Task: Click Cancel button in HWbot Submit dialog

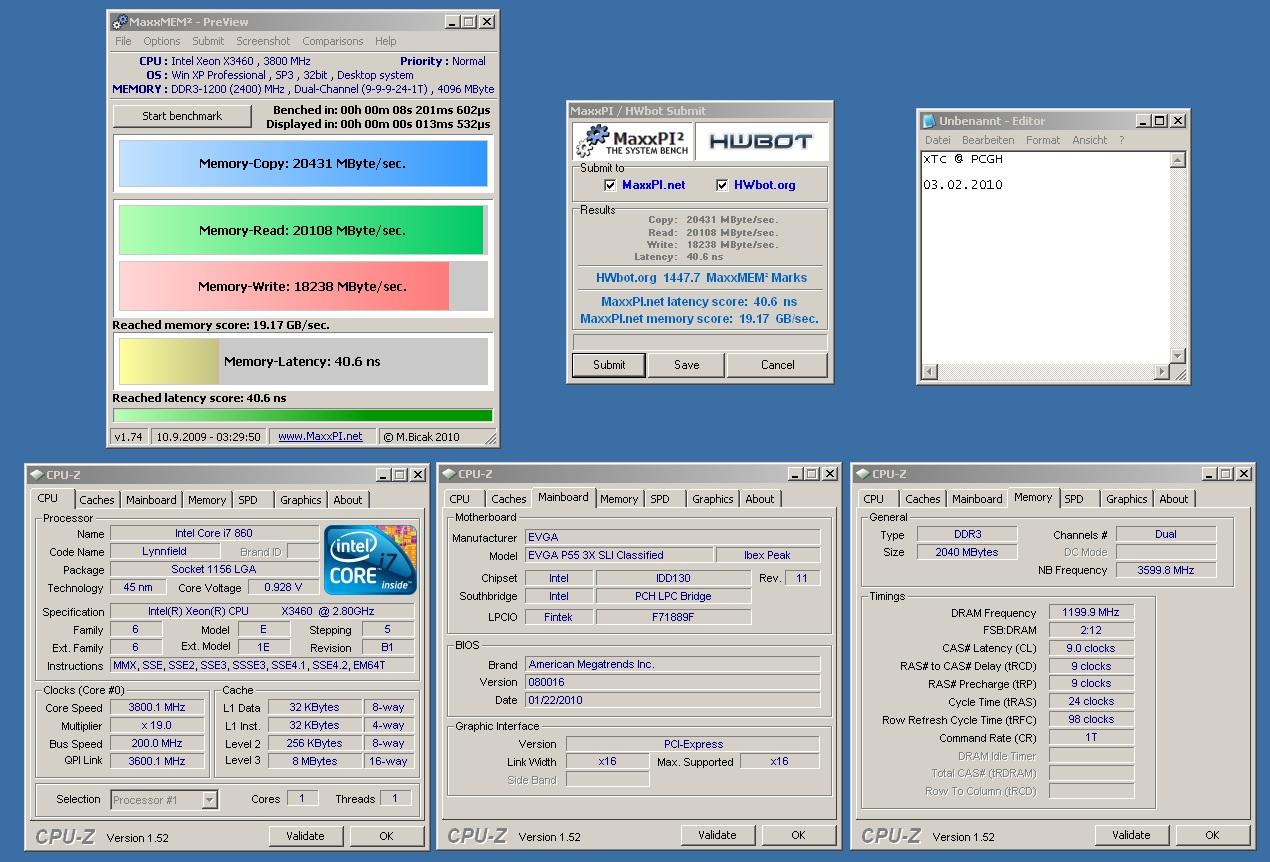Action: coord(777,365)
